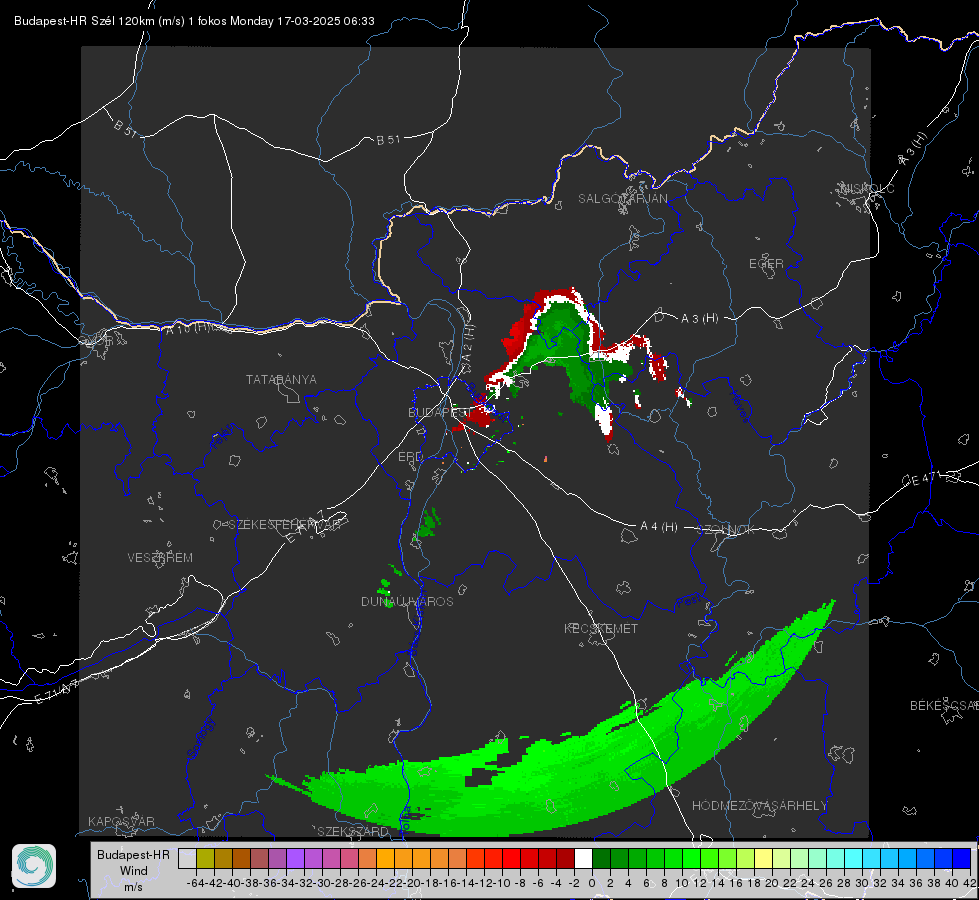Click the VESZPRÉM city label
The image size is (979, 900).
pyautogui.click(x=160, y=557)
